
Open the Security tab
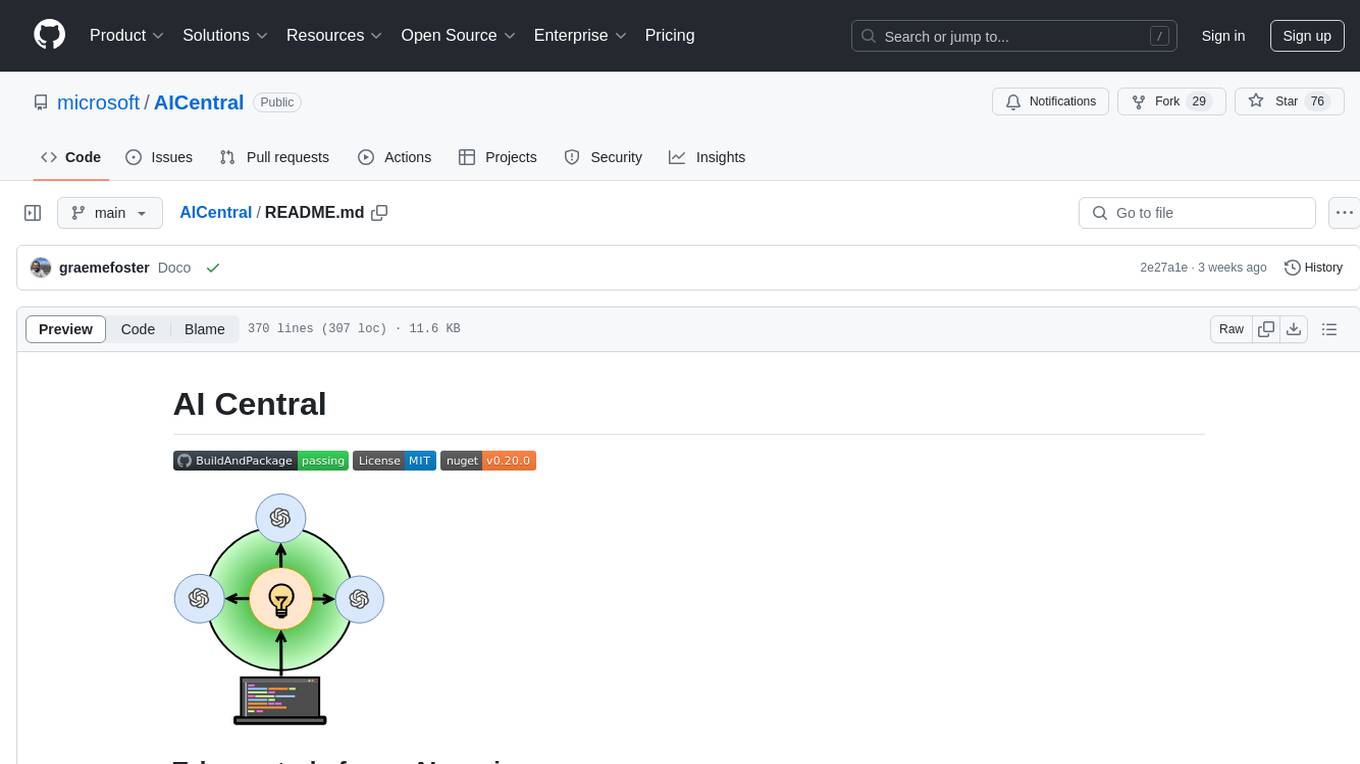603,157
